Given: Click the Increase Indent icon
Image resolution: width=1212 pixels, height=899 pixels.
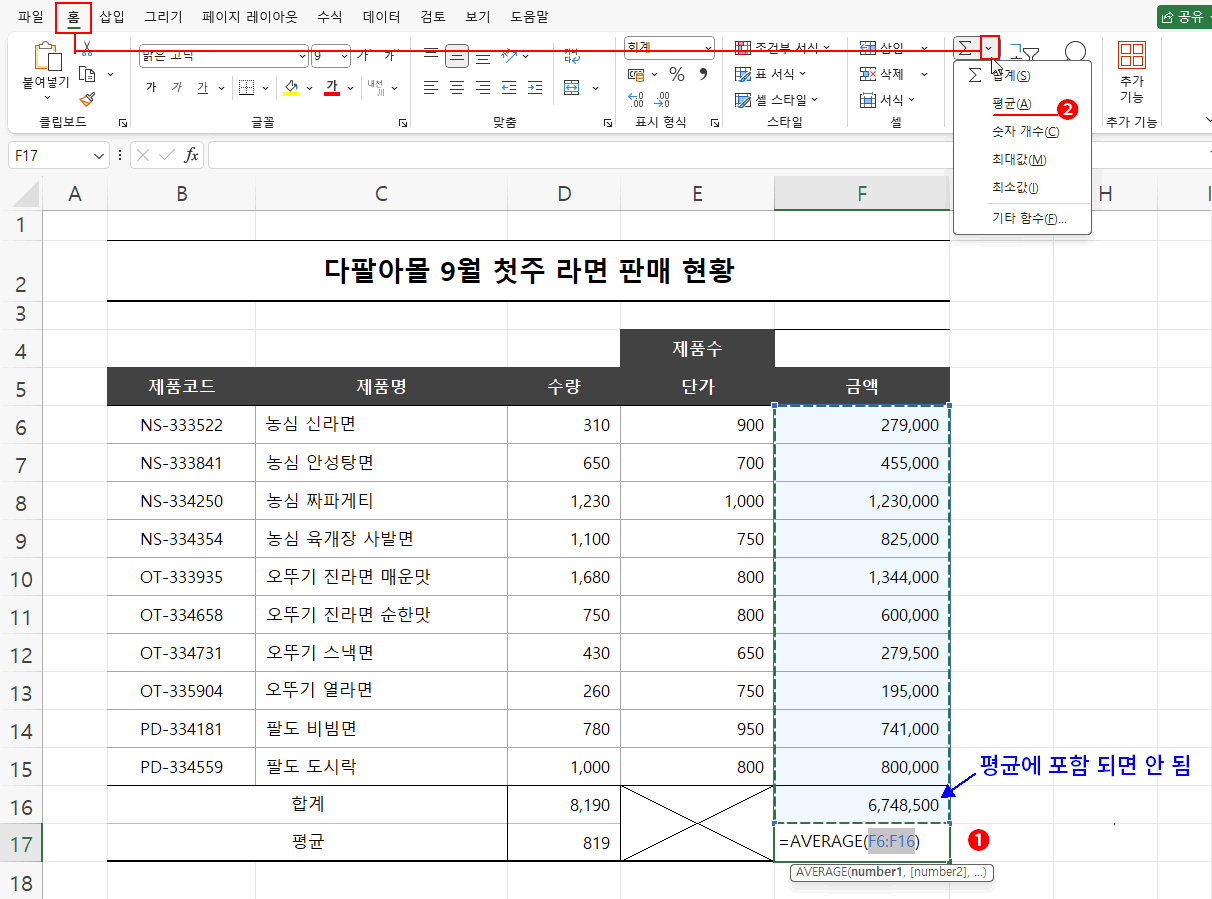Looking at the screenshot, I should pyautogui.click(x=535, y=88).
